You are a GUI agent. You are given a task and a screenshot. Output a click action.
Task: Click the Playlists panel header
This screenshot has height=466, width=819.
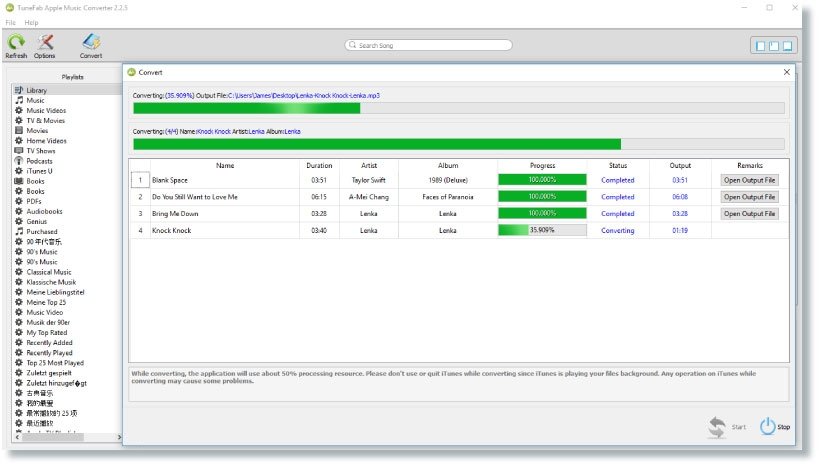(73, 77)
